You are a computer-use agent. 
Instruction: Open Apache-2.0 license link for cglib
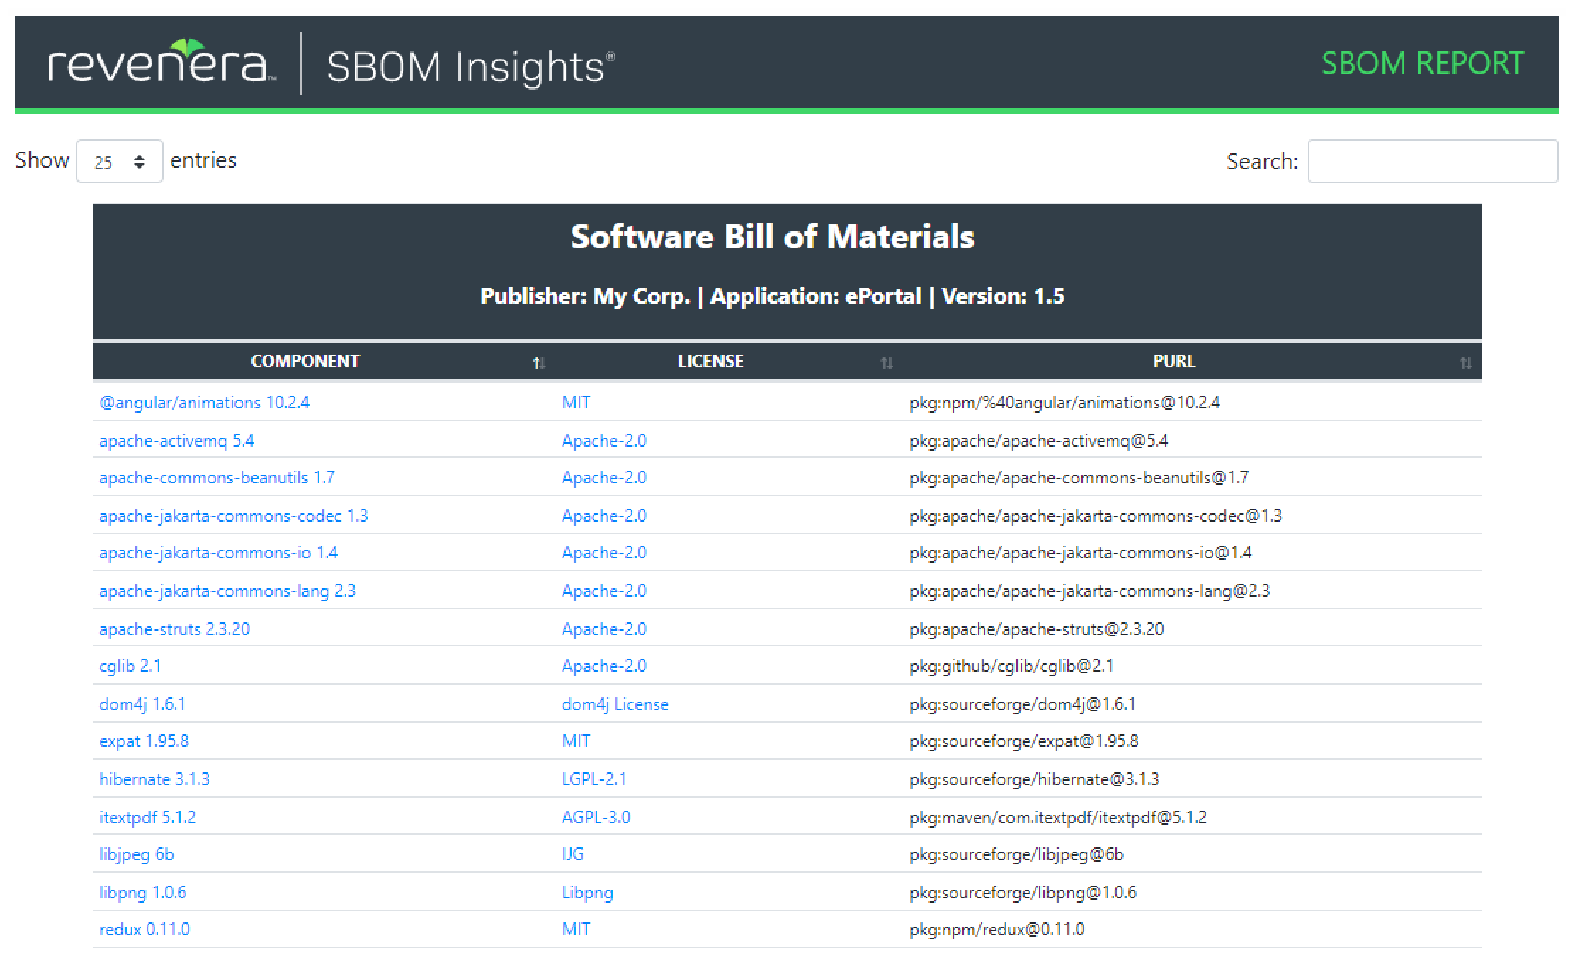[604, 666]
